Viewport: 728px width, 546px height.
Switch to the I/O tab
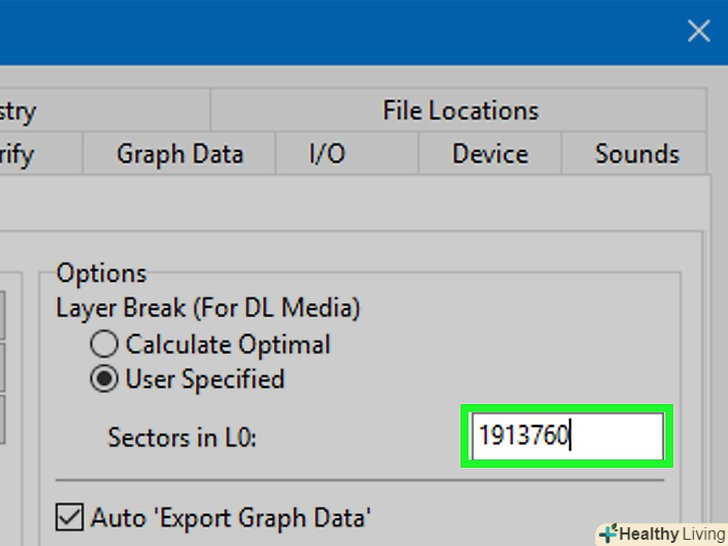(x=327, y=154)
